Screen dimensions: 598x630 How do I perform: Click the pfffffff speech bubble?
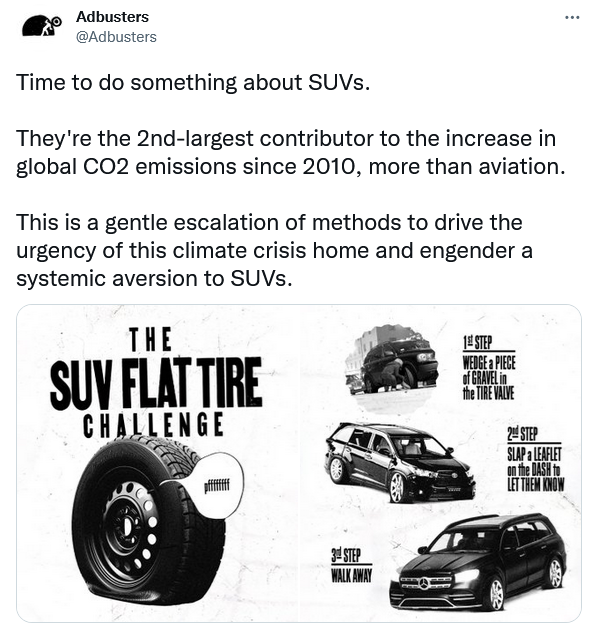point(217,487)
